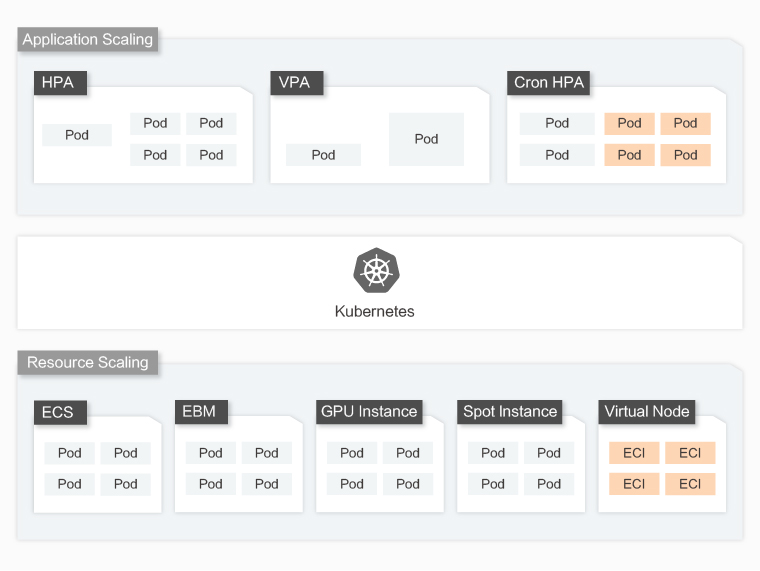The image size is (760, 571).
Task: Click the top-right orange Pod in Cron HPA
Action: (685, 123)
